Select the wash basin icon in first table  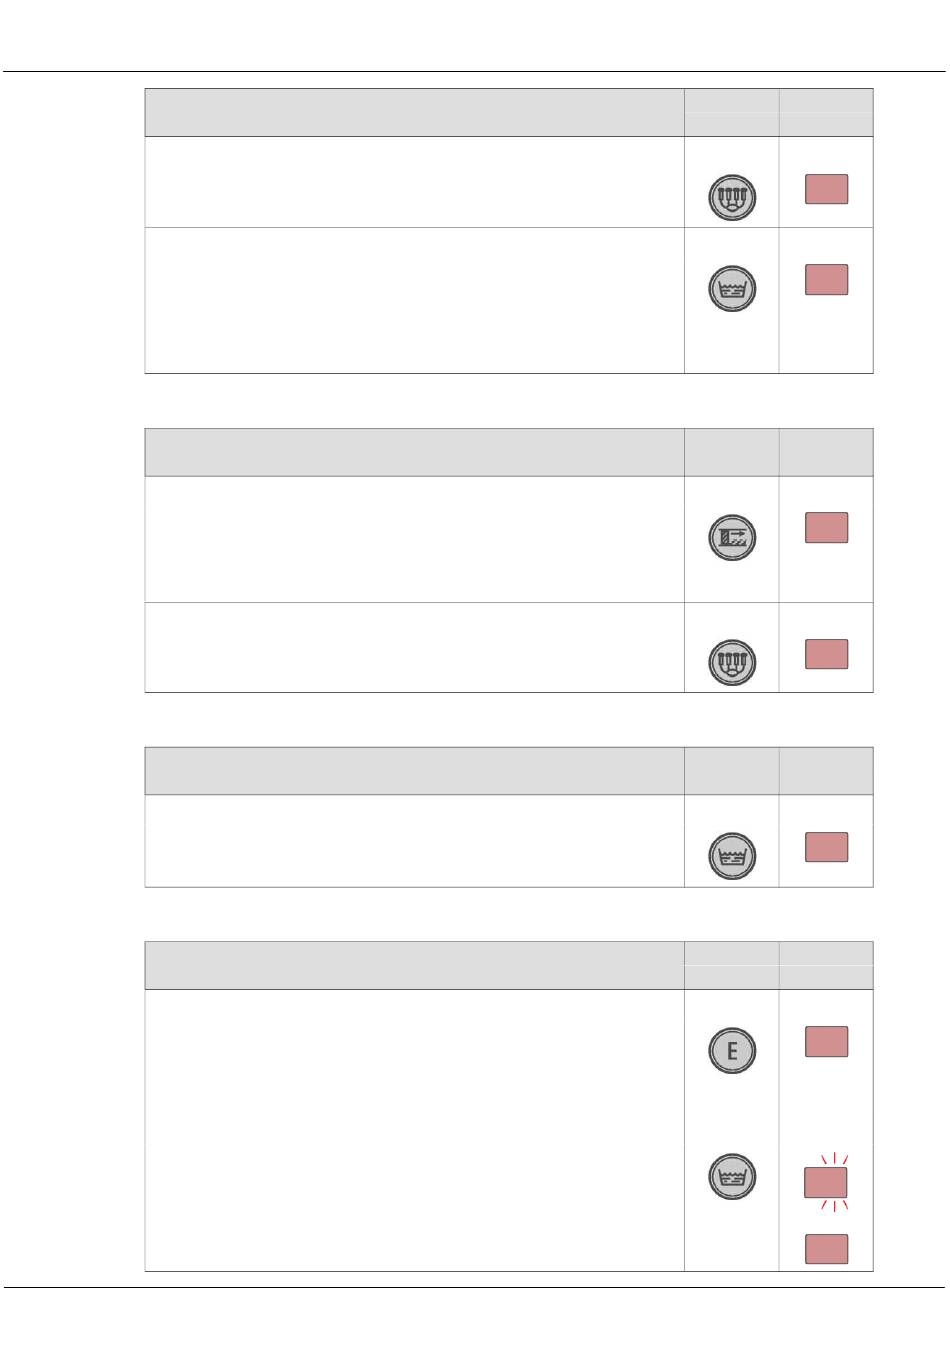[x=732, y=289]
